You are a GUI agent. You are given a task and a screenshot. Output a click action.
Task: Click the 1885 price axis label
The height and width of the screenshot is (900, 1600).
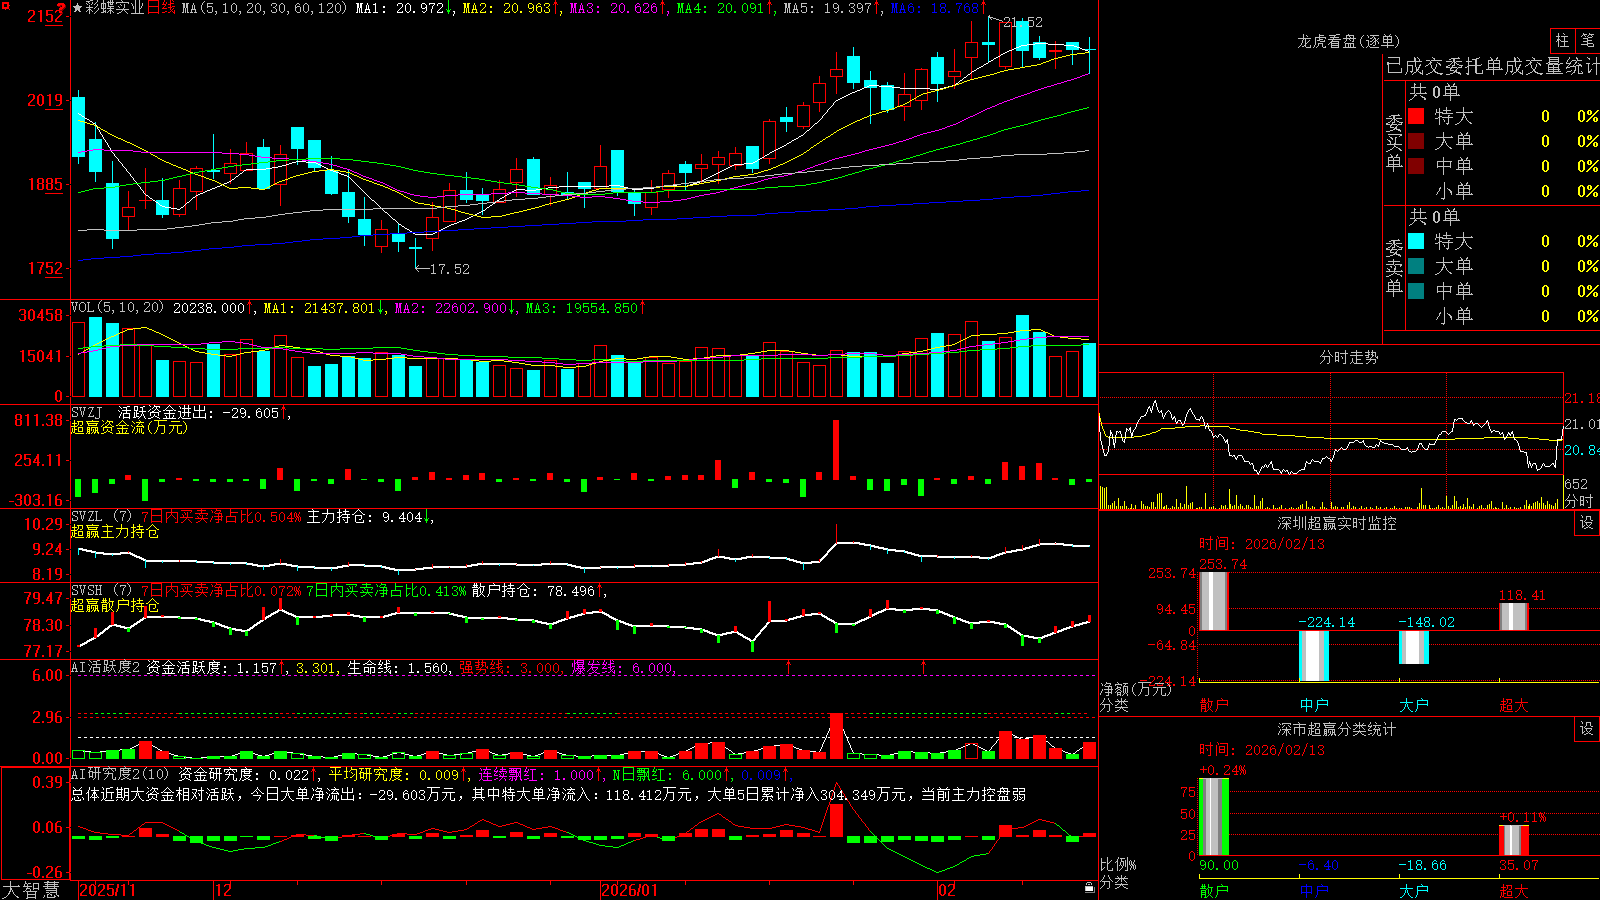tap(45, 184)
